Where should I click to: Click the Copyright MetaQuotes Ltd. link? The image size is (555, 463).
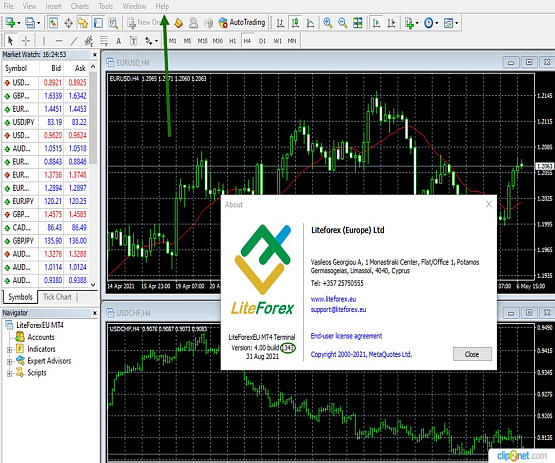[x=361, y=354]
